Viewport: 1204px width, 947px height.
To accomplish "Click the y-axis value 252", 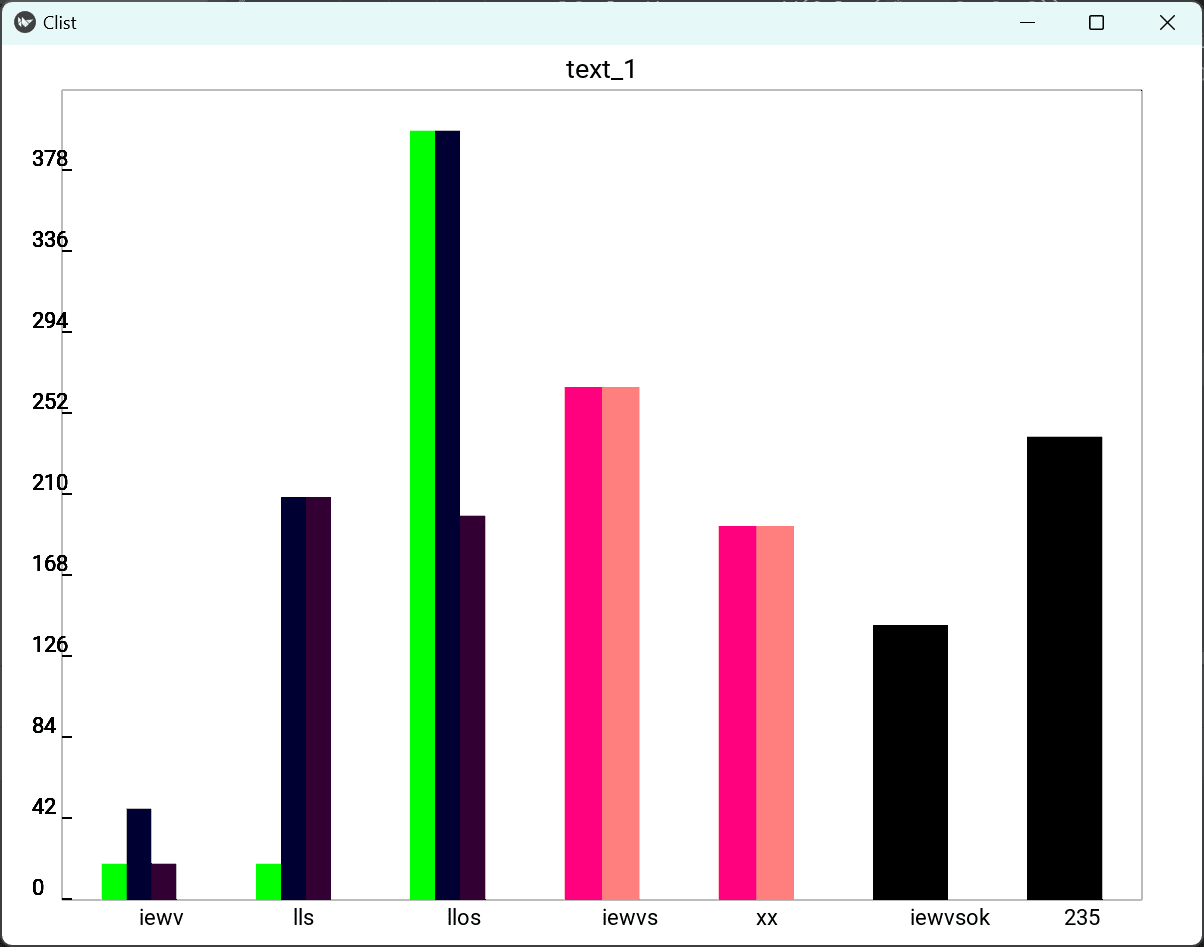I will 49,402.
